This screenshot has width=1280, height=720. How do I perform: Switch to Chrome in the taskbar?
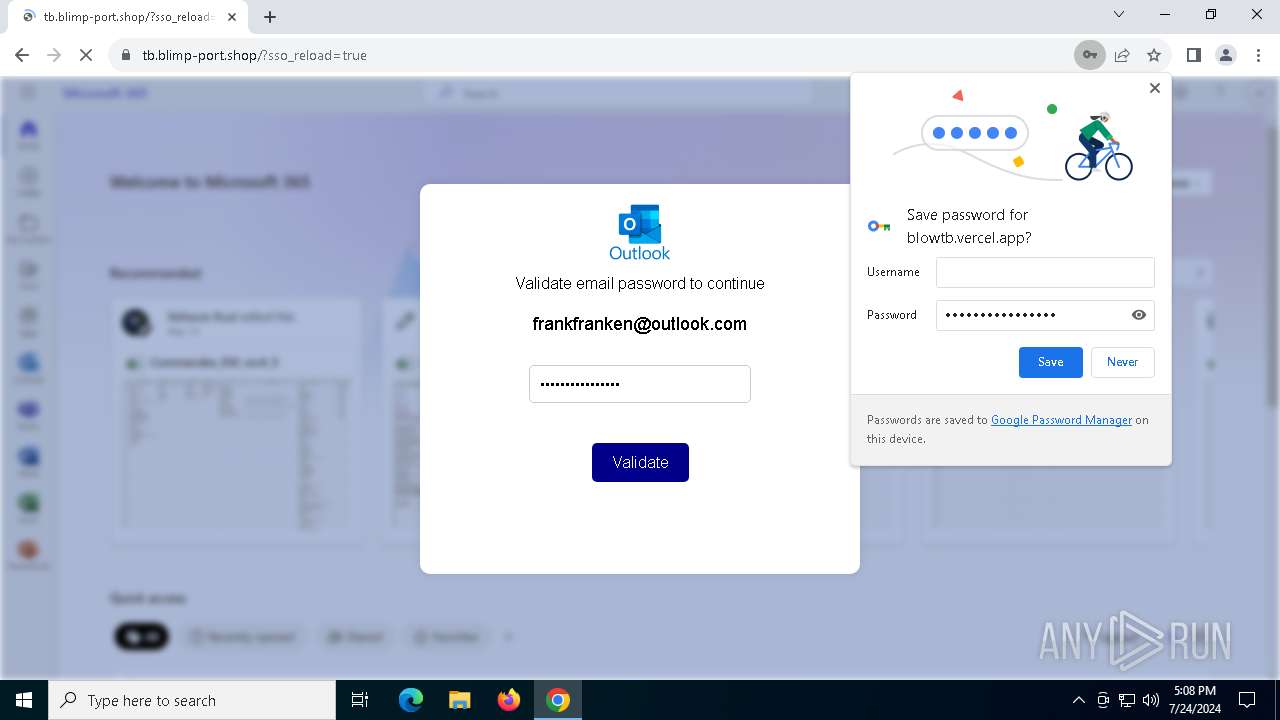(558, 700)
